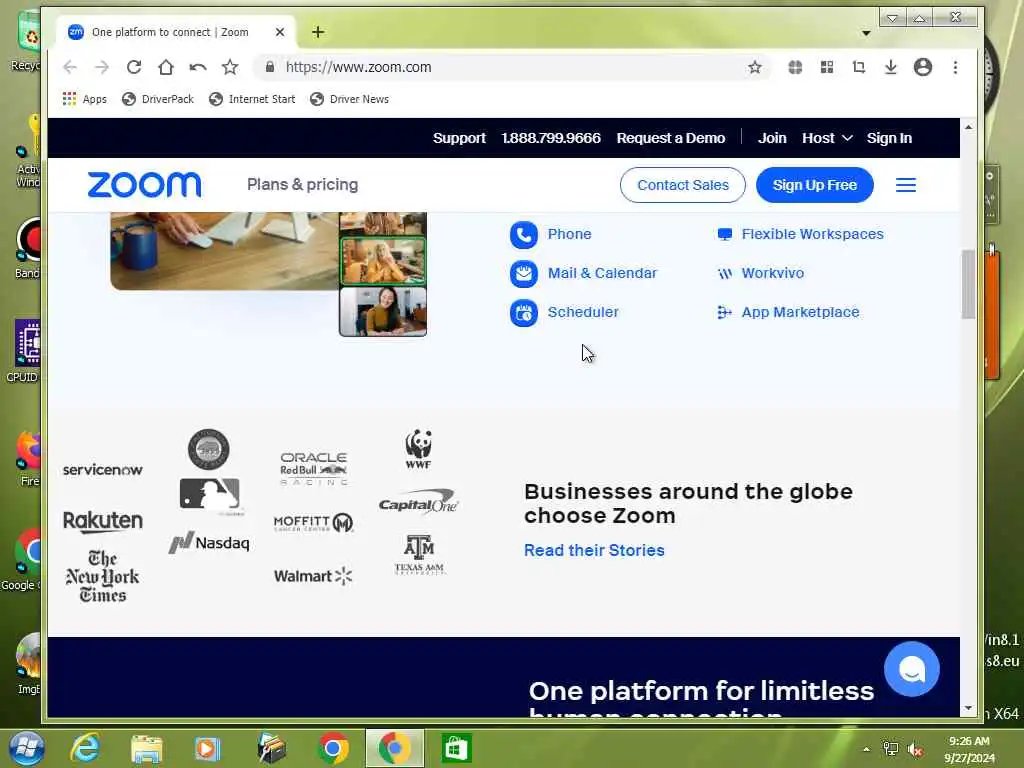Click Request a Demo
The image size is (1024, 768).
click(671, 138)
